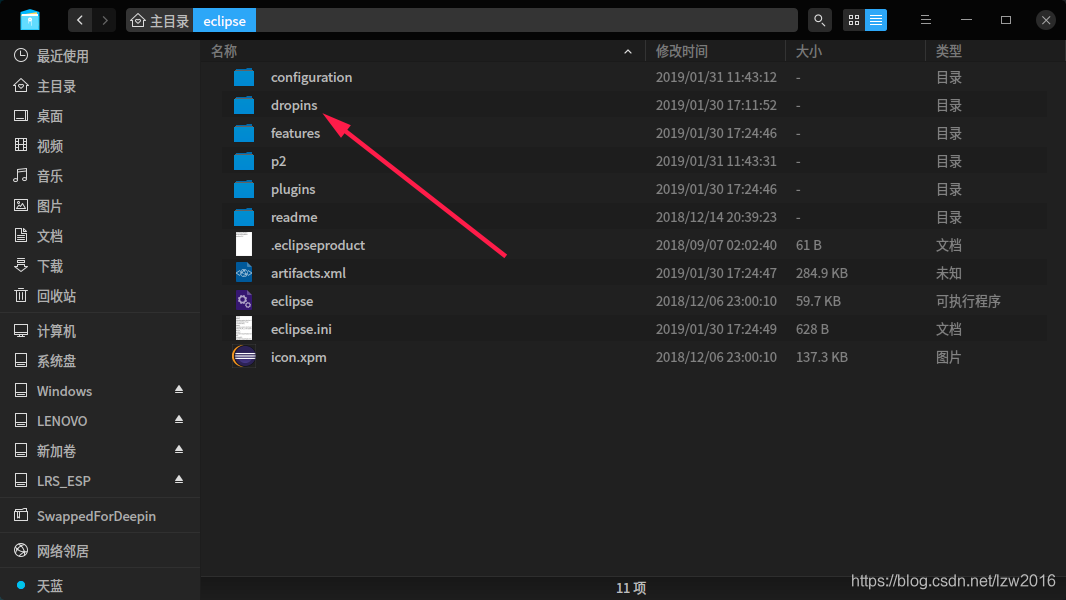Eject the LRS_ESP drive
Viewport: 1066px width, 600px height.
coord(179,480)
